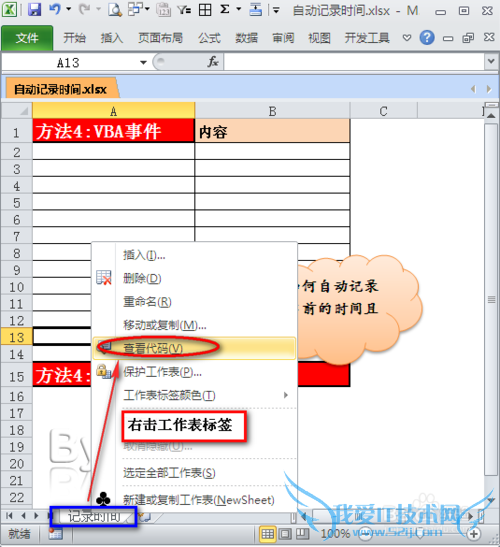The image size is (500, 547).
Task: Click the fx insert function button
Action: pos(212,62)
